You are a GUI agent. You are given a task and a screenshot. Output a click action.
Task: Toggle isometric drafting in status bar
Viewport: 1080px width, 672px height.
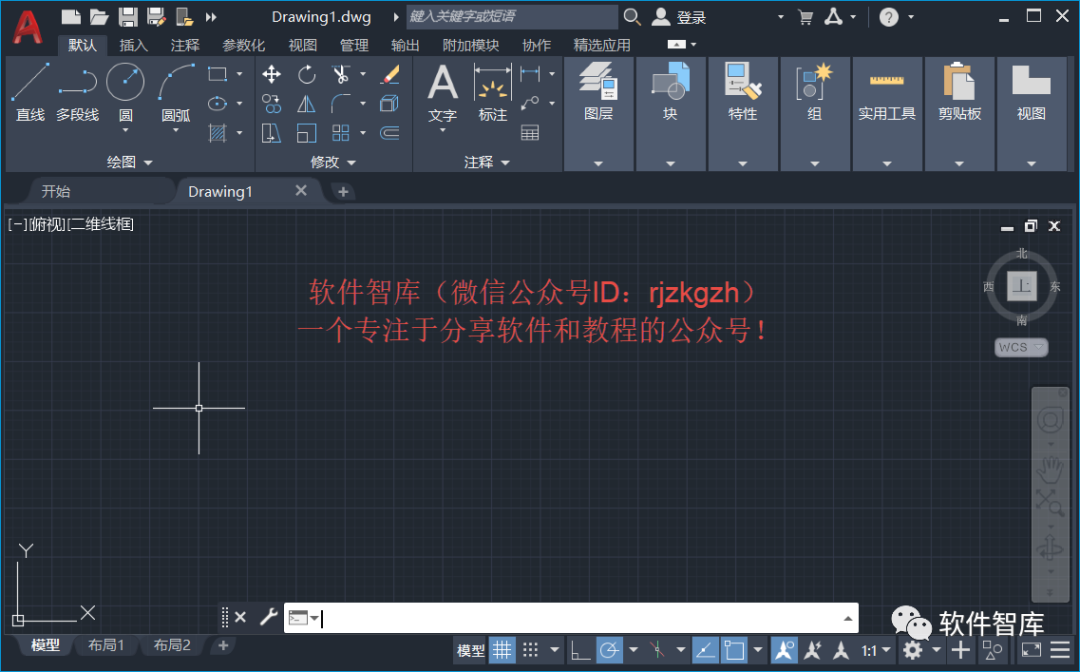658,649
